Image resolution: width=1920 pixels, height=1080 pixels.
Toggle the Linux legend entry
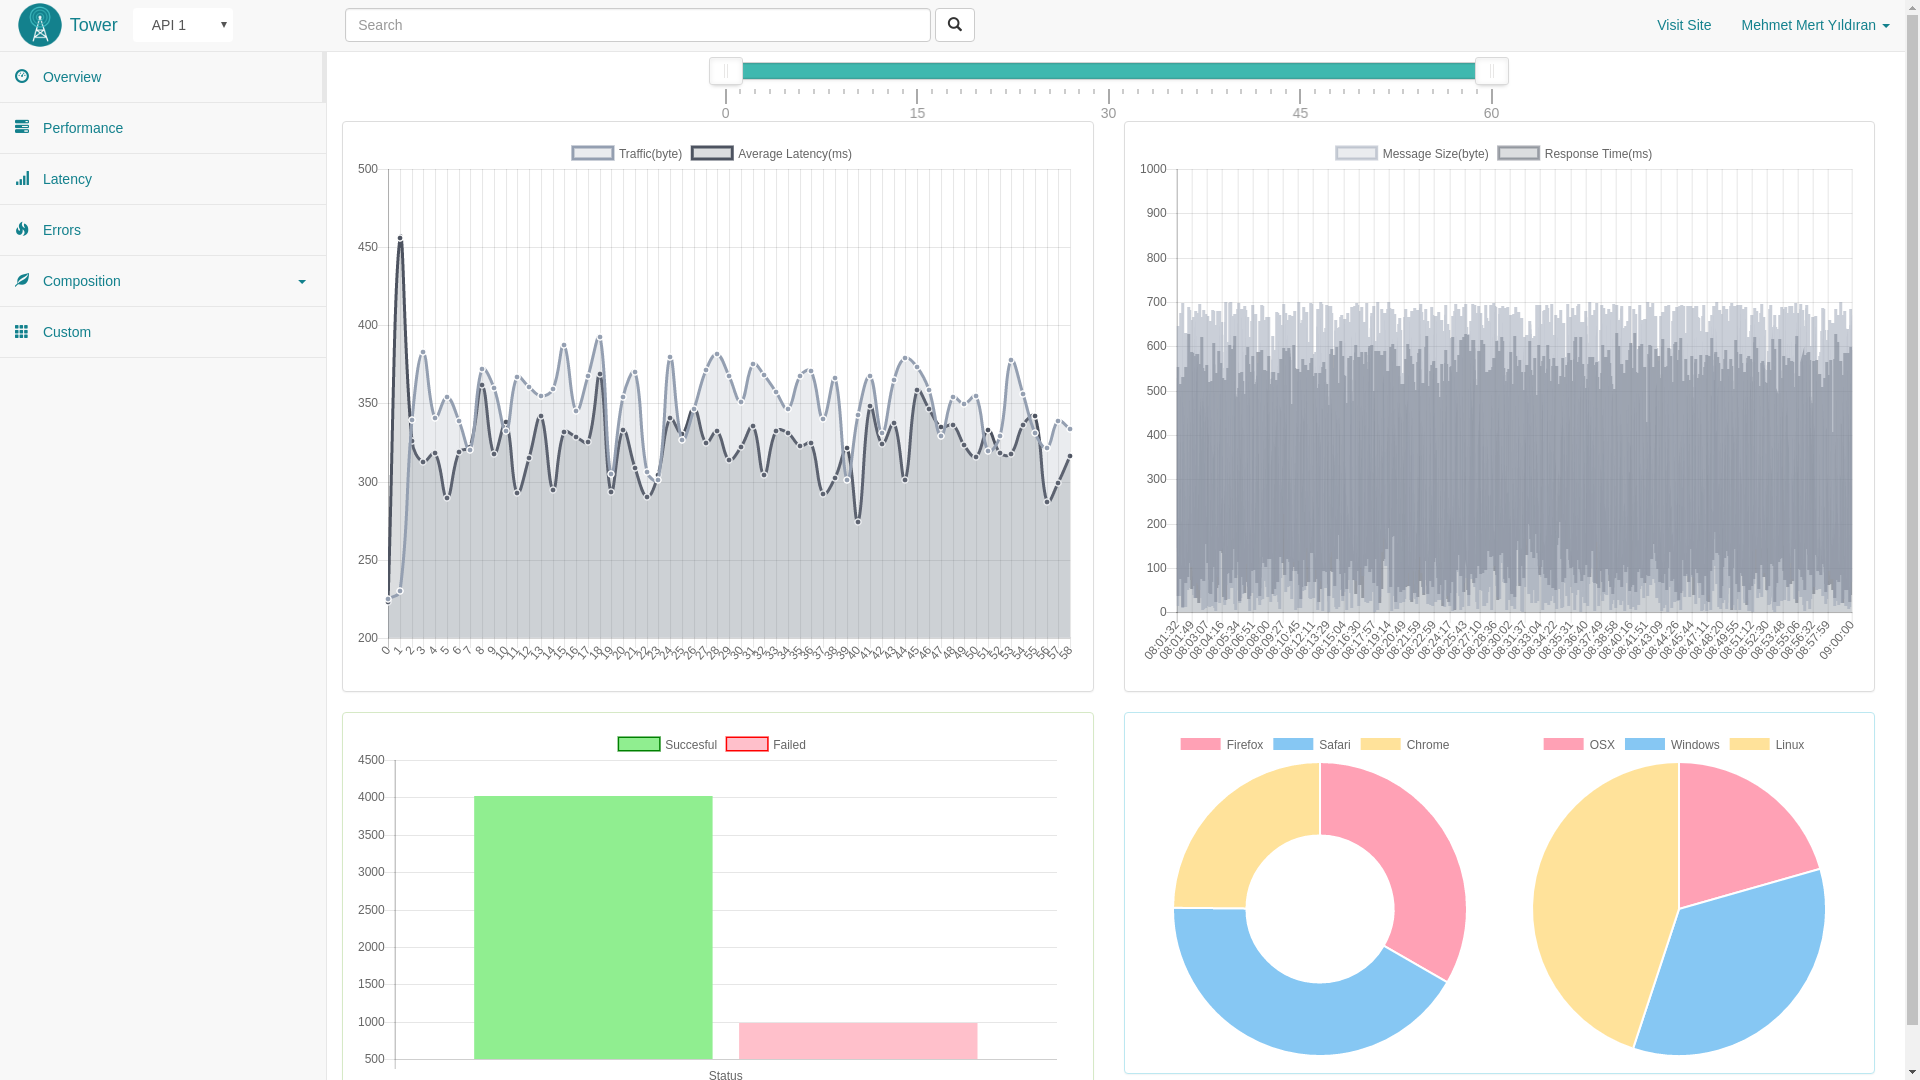coord(1767,745)
